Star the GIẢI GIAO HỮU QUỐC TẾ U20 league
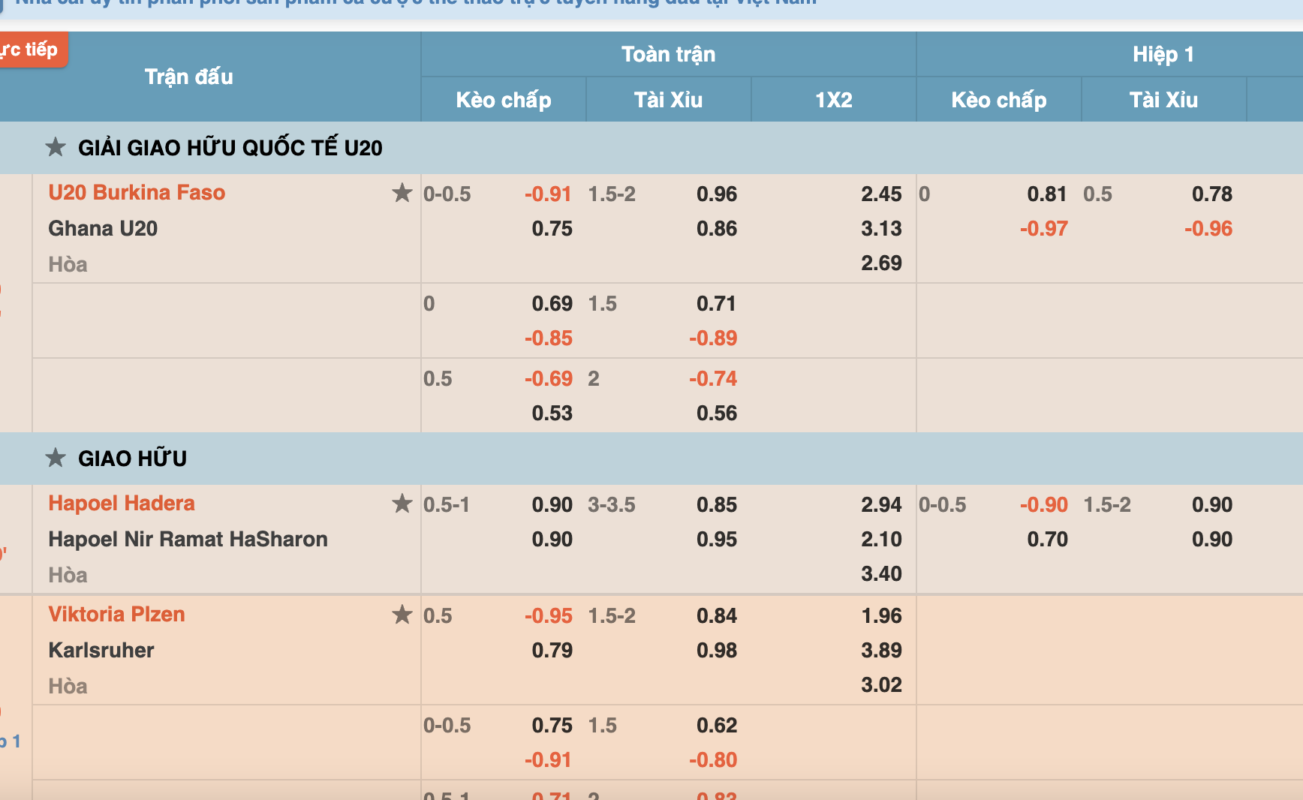This screenshot has height=800, width=1303. click(x=56, y=148)
